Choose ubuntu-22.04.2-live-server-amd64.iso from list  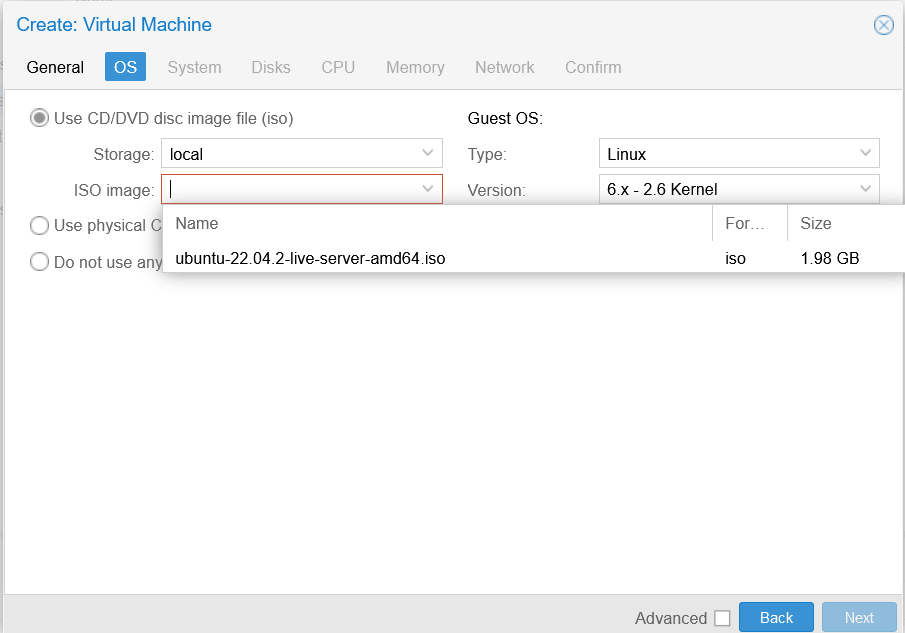coord(310,258)
